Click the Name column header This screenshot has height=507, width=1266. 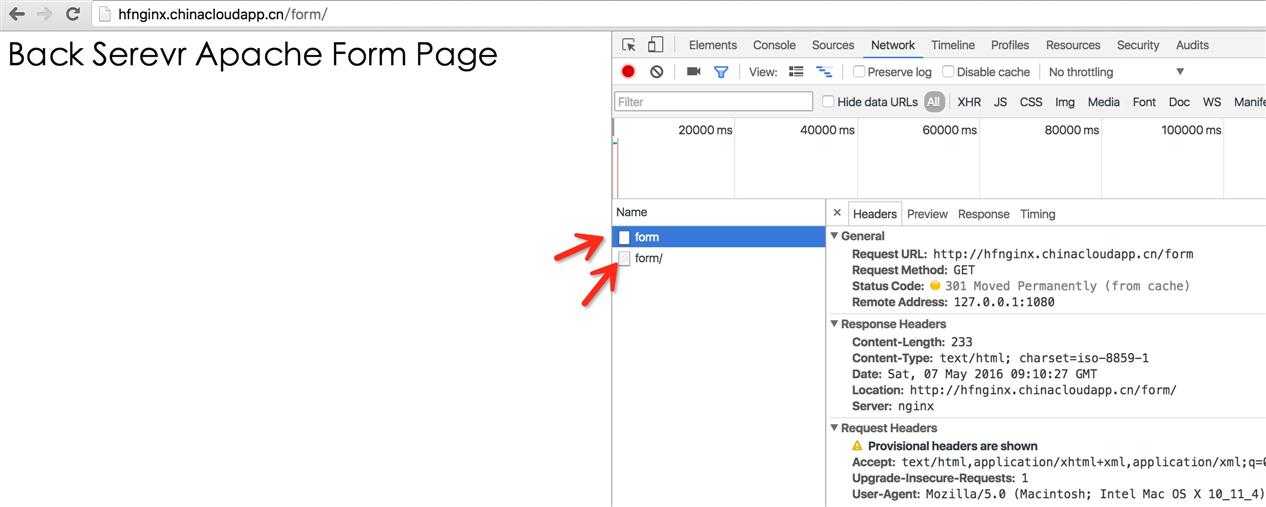pos(631,212)
